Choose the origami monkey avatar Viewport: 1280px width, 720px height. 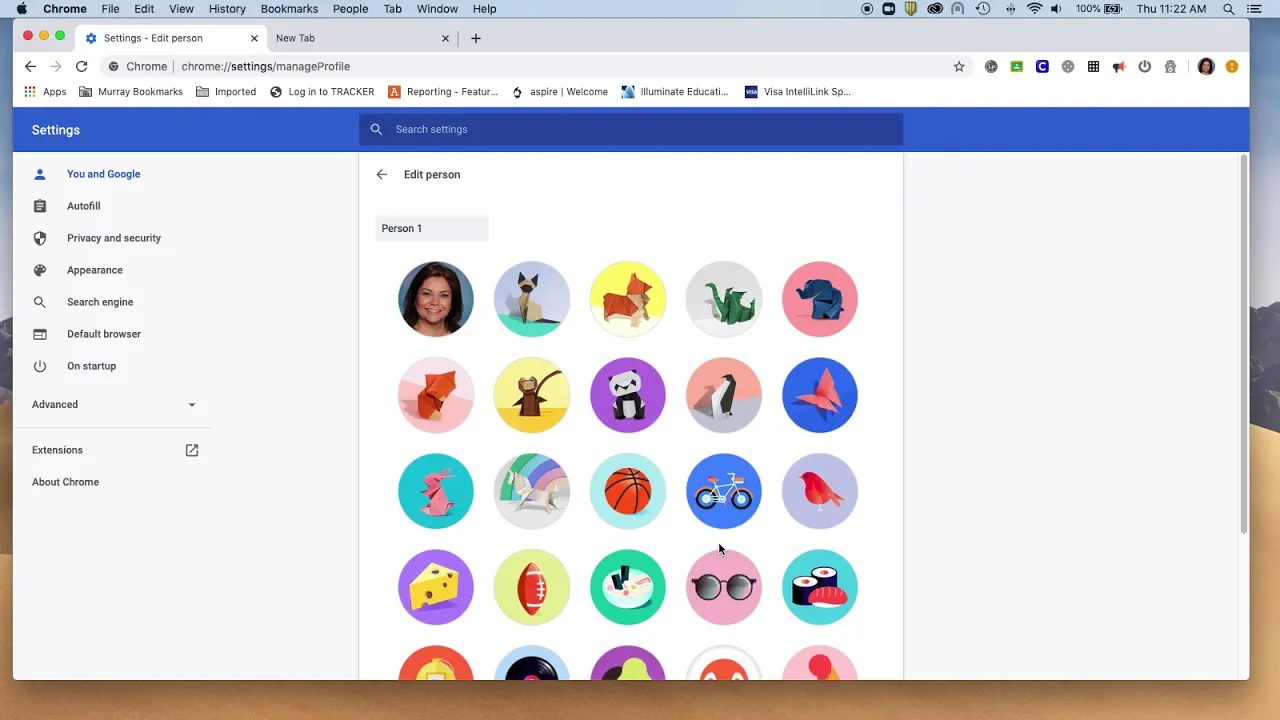point(532,395)
